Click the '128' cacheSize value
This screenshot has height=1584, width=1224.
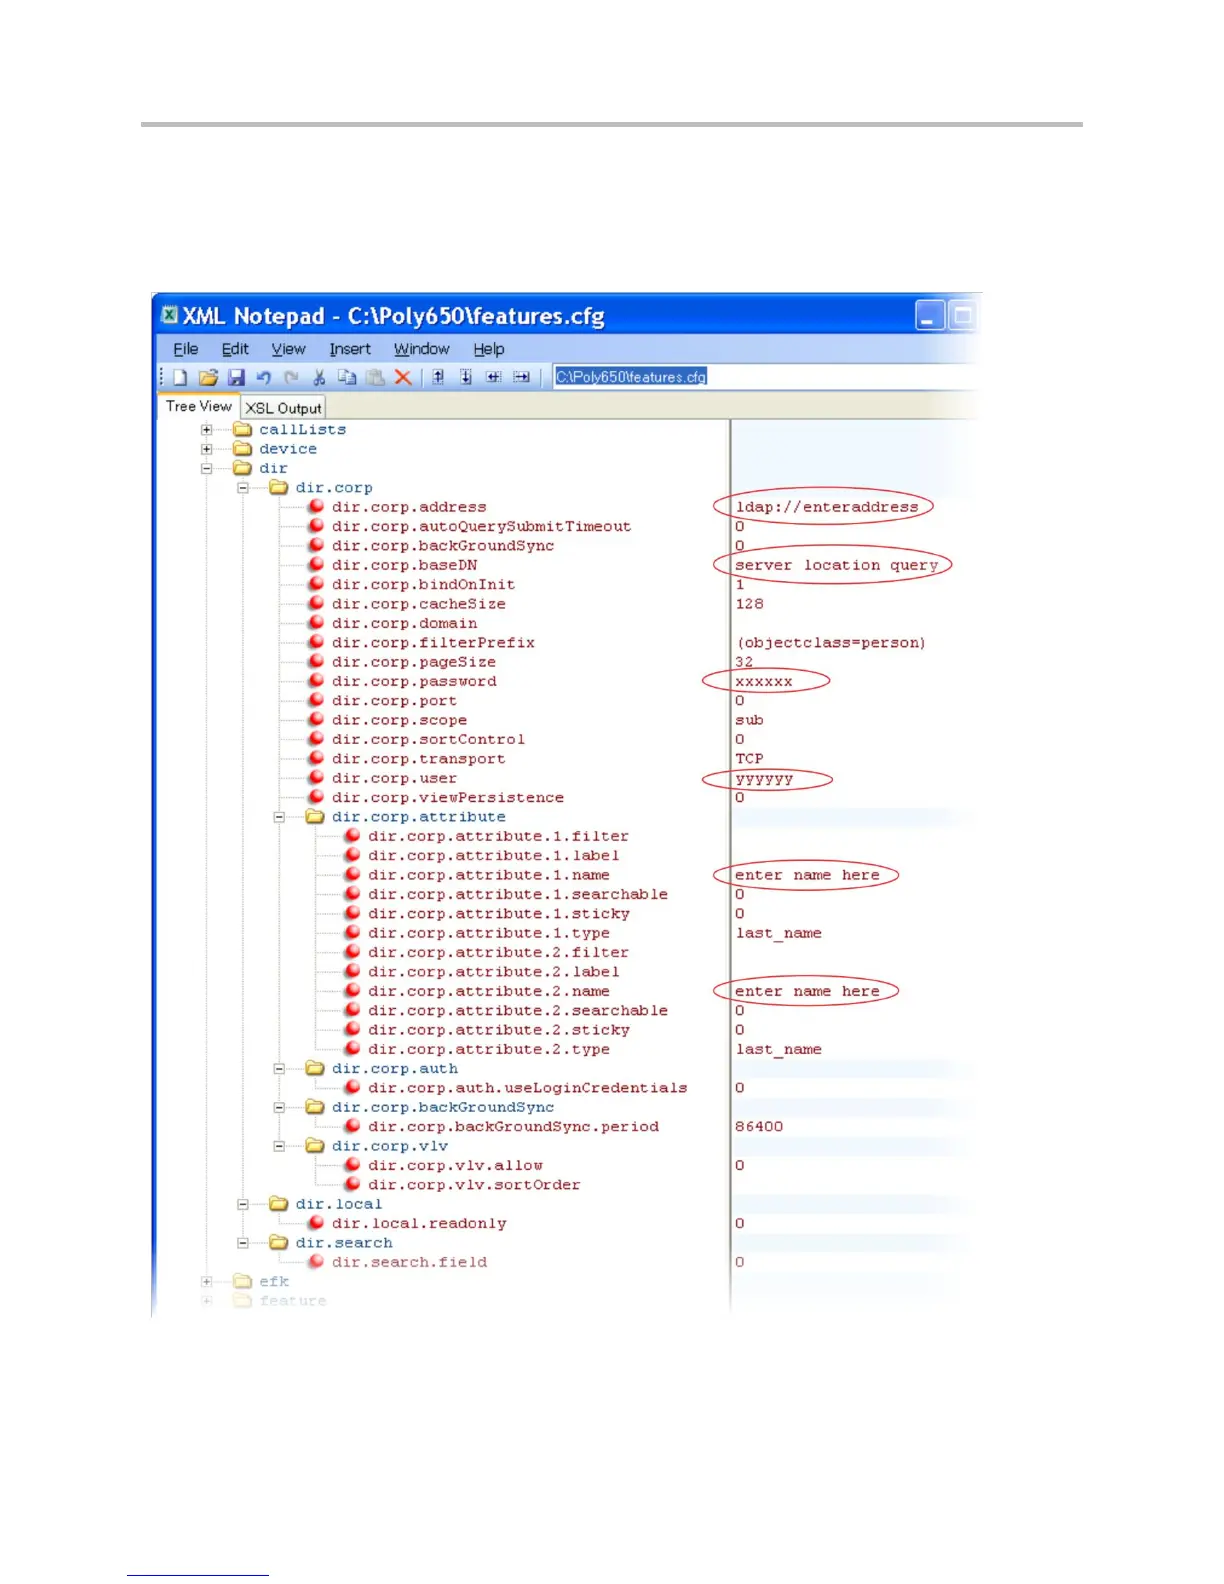(x=749, y=604)
